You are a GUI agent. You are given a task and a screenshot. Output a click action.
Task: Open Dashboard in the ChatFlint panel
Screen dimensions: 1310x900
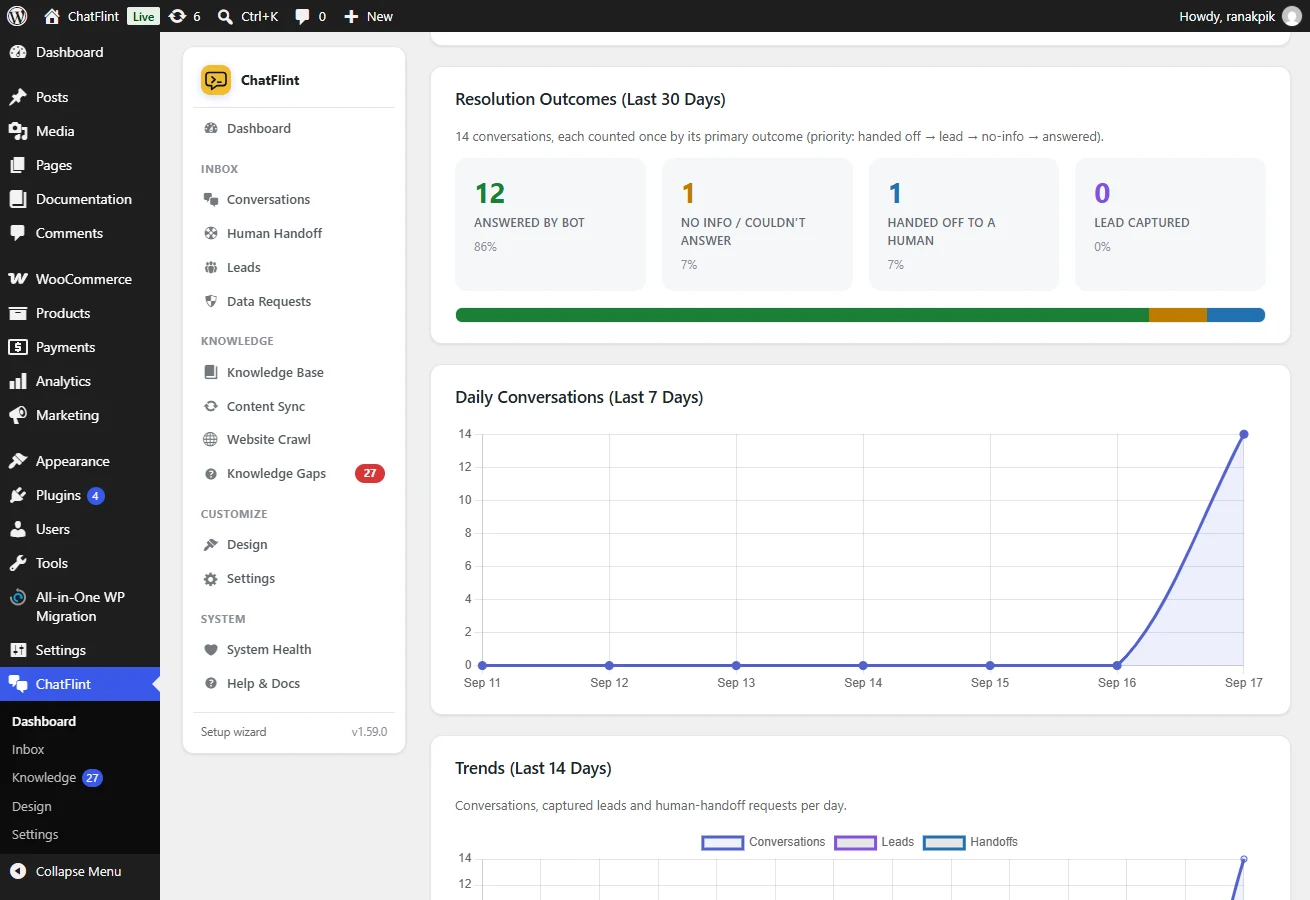pos(294,128)
